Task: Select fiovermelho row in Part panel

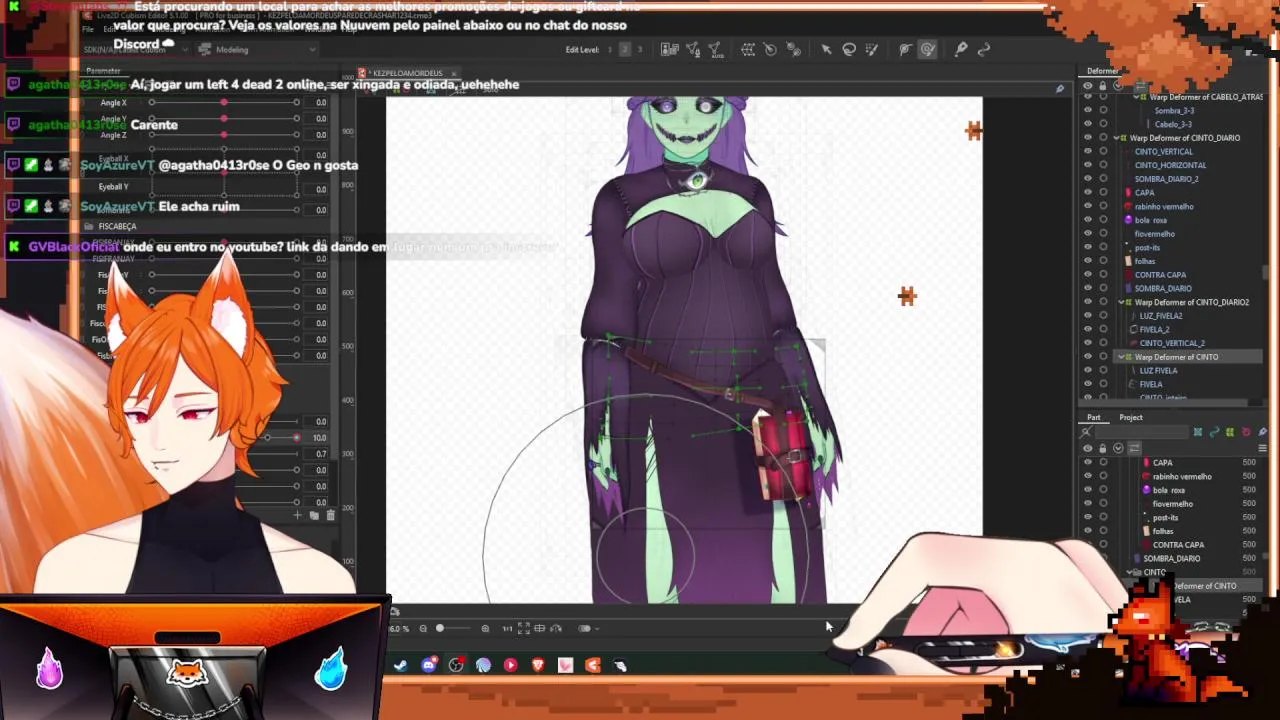Action: click(x=1172, y=504)
